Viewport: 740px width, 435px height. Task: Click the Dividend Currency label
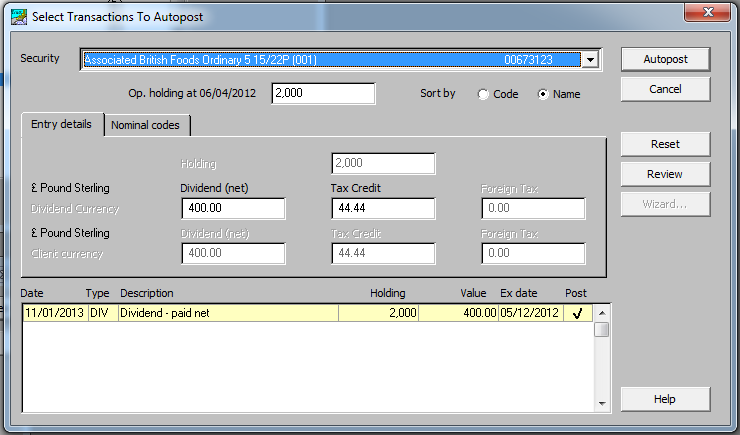point(75,209)
